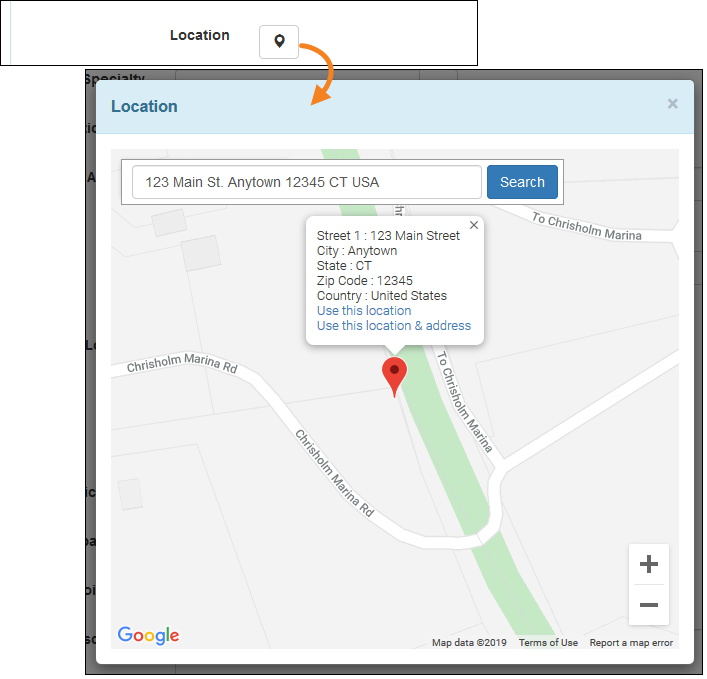Dismiss the address info popup
The height and width of the screenshot is (679, 707).
tap(474, 225)
